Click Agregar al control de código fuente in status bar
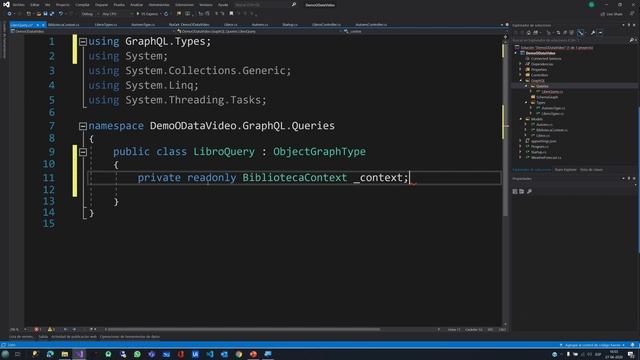Screen dimensions: 640x360 click(593, 345)
